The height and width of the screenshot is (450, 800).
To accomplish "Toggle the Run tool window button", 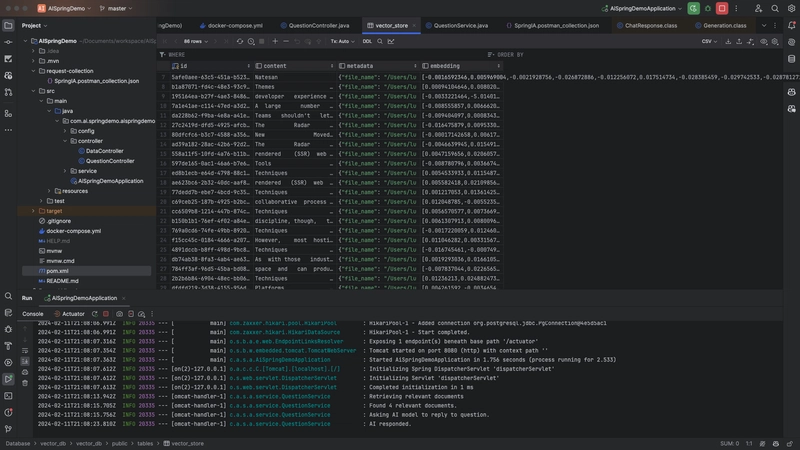I will click(x=8, y=379).
